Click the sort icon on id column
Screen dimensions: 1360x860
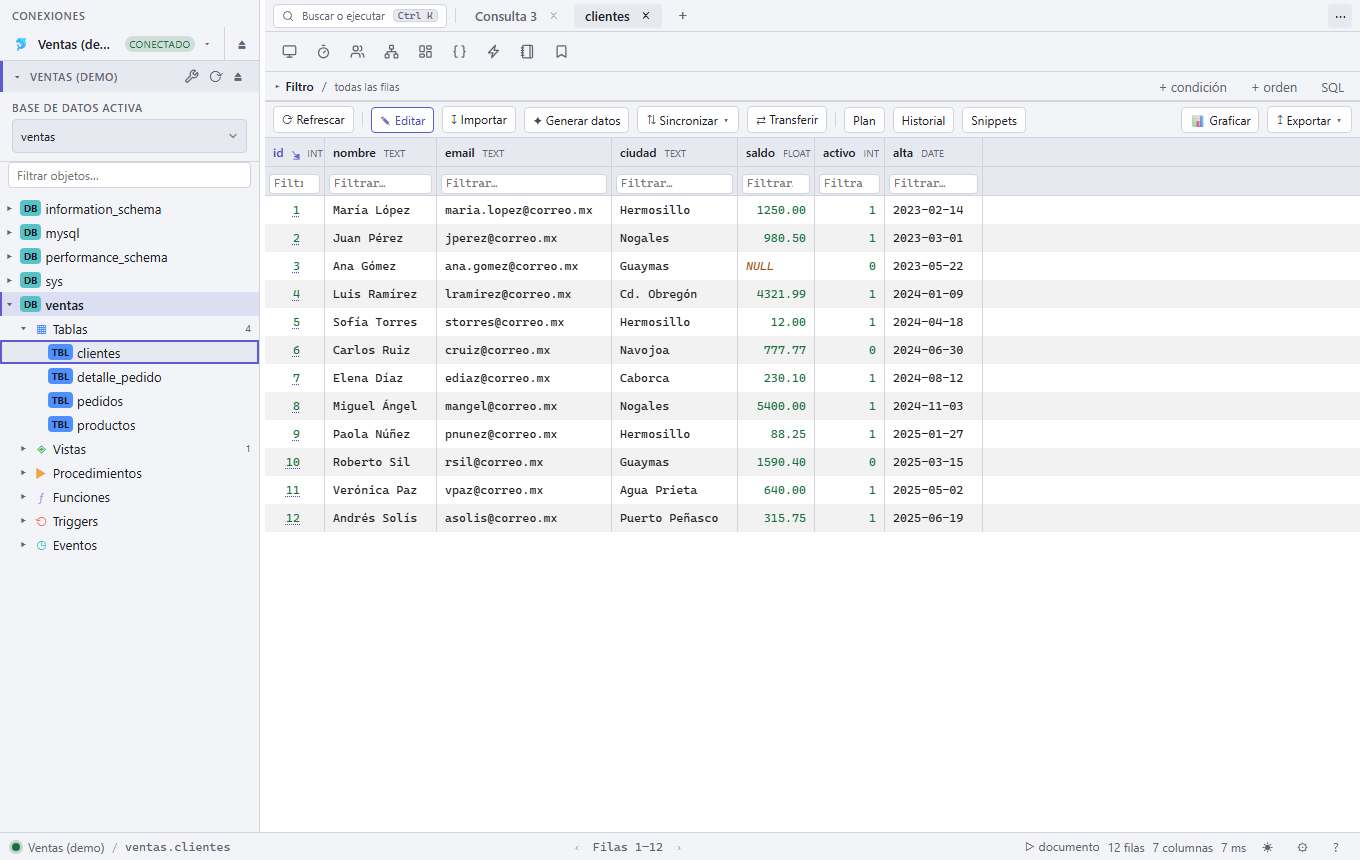tap(296, 154)
